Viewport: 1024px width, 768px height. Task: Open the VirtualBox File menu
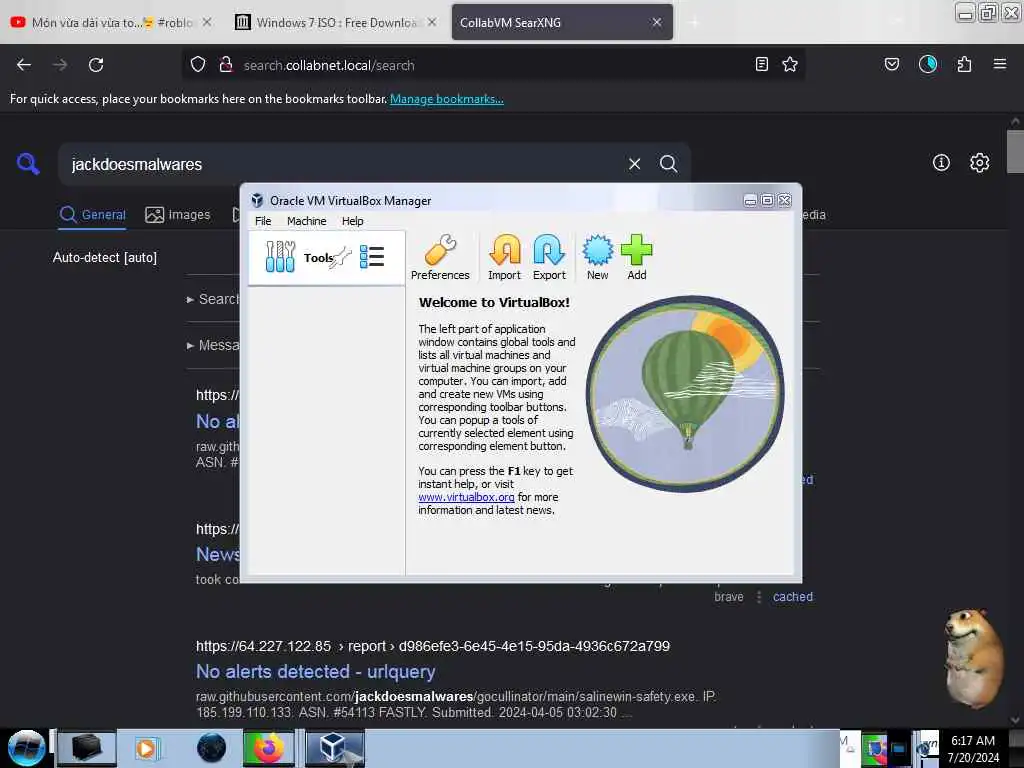[263, 221]
